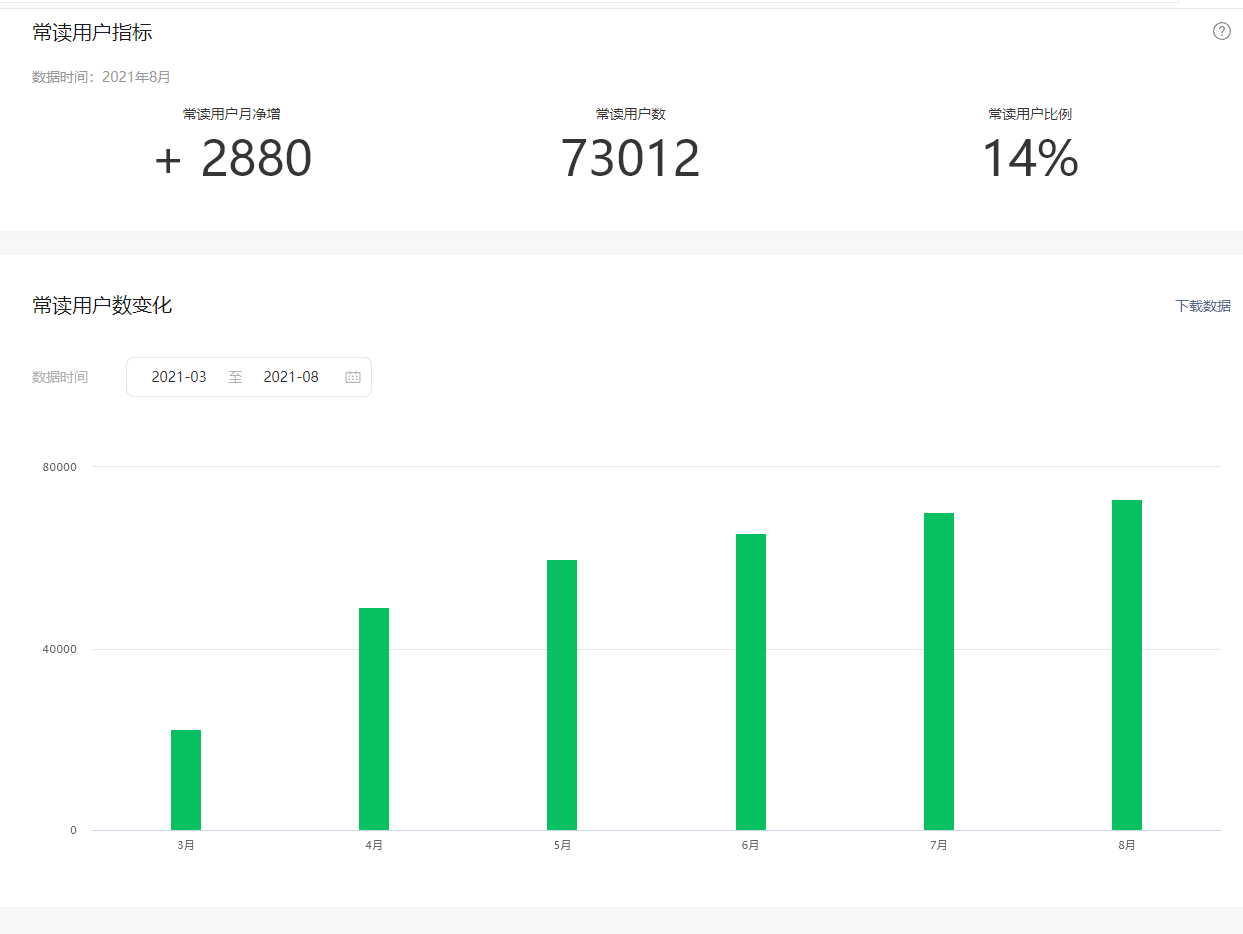Select the 40000 y-axis label

(59, 649)
